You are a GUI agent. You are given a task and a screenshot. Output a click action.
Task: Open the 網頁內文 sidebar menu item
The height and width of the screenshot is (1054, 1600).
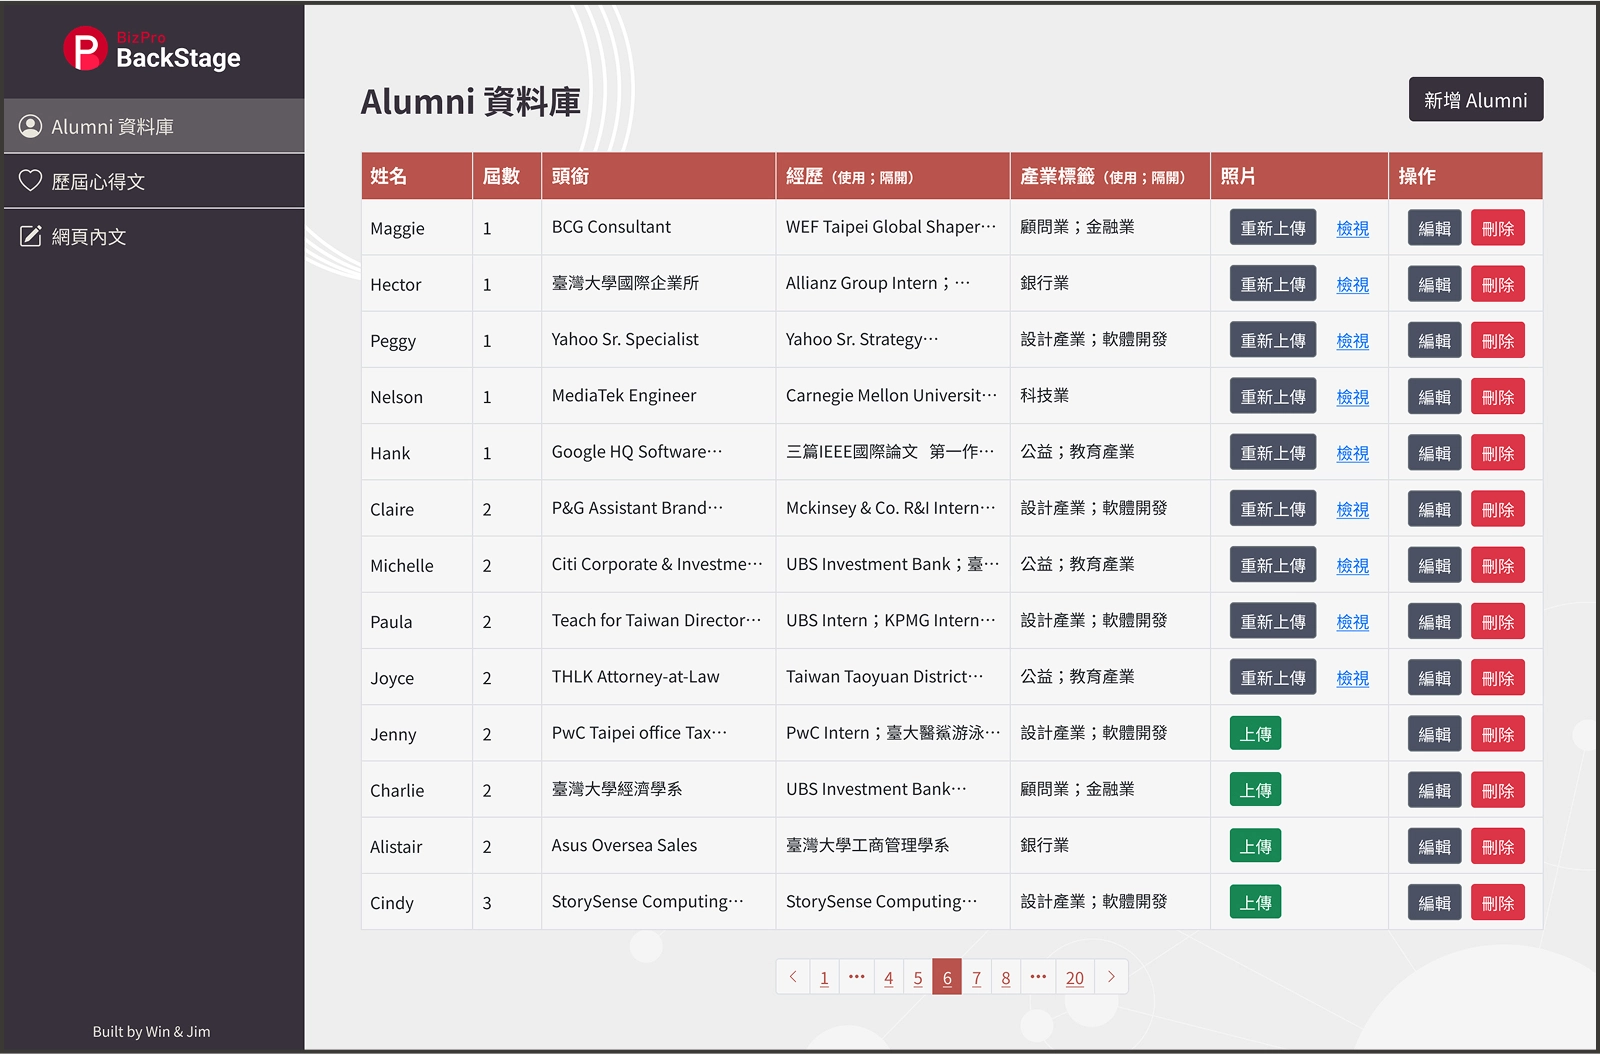point(154,236)
